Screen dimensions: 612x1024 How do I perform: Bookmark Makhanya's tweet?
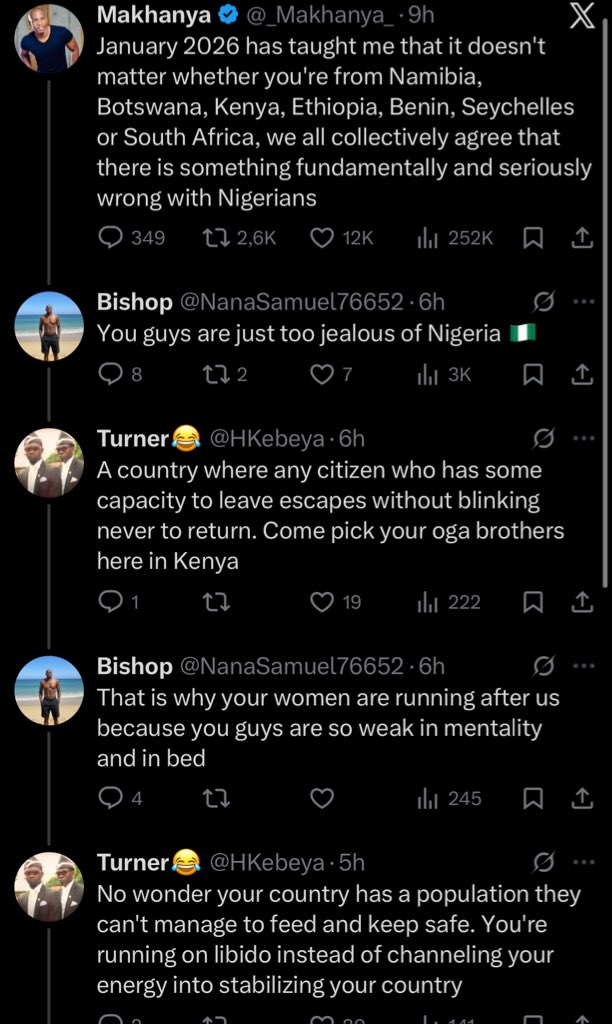(x=533, y=238)
